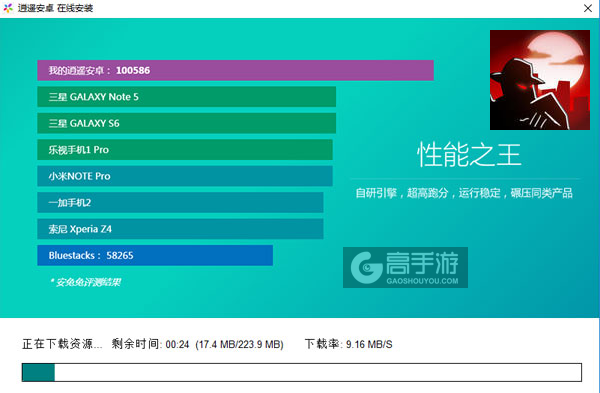Click the detective game artwork thumbnail
Screen dimensions: 600x393
(540, 80)
